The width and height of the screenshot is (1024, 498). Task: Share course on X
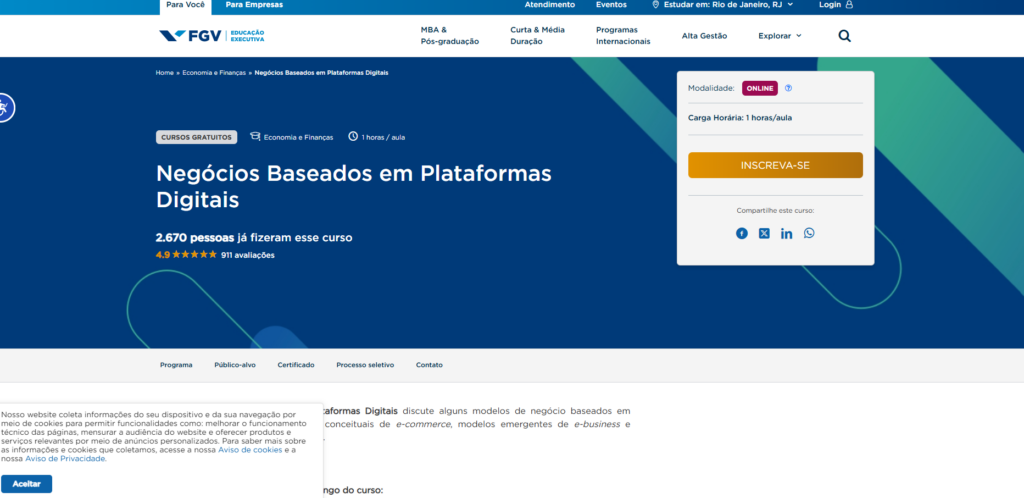click(x=764, y=233)
